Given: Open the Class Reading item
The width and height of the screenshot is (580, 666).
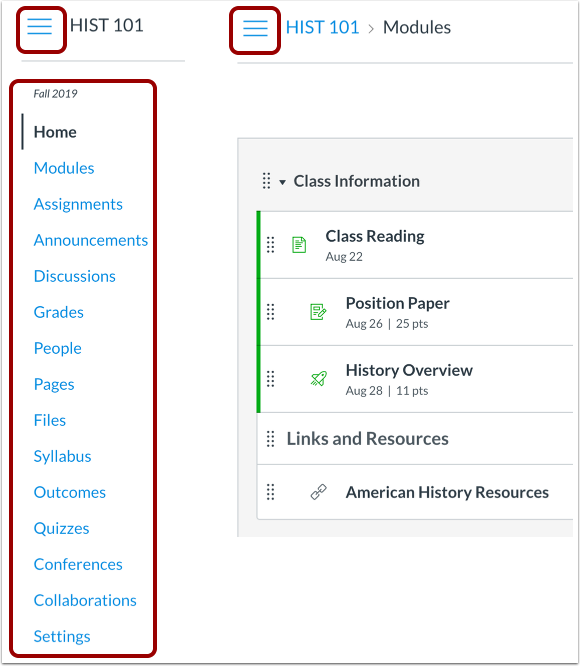Looking at the screenshot, I should tap(375, 236).
